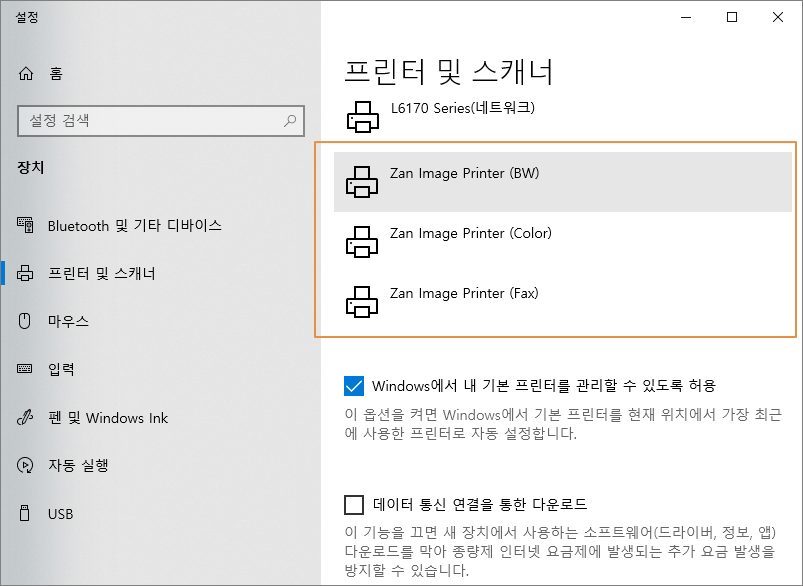Close the Settings window
The image size is (803, 586).
tap(777, 17)
